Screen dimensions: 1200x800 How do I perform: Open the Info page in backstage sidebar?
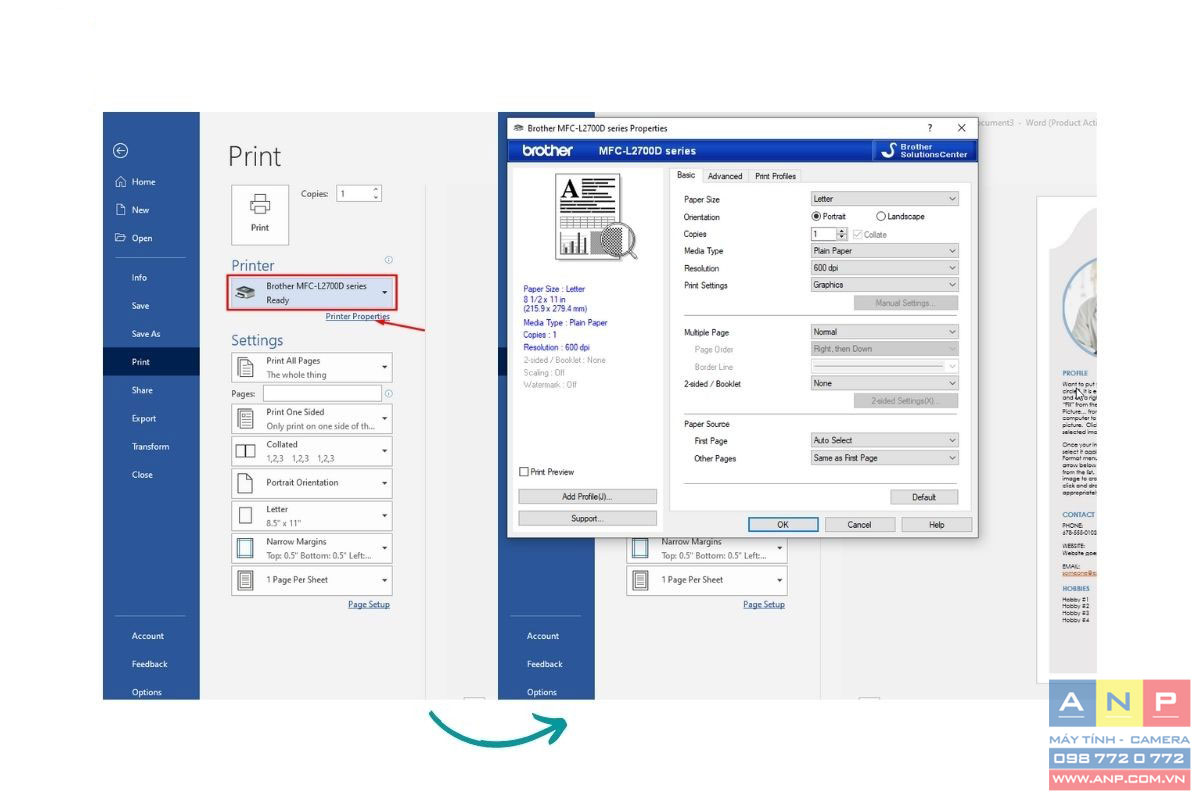click(139, 278)
